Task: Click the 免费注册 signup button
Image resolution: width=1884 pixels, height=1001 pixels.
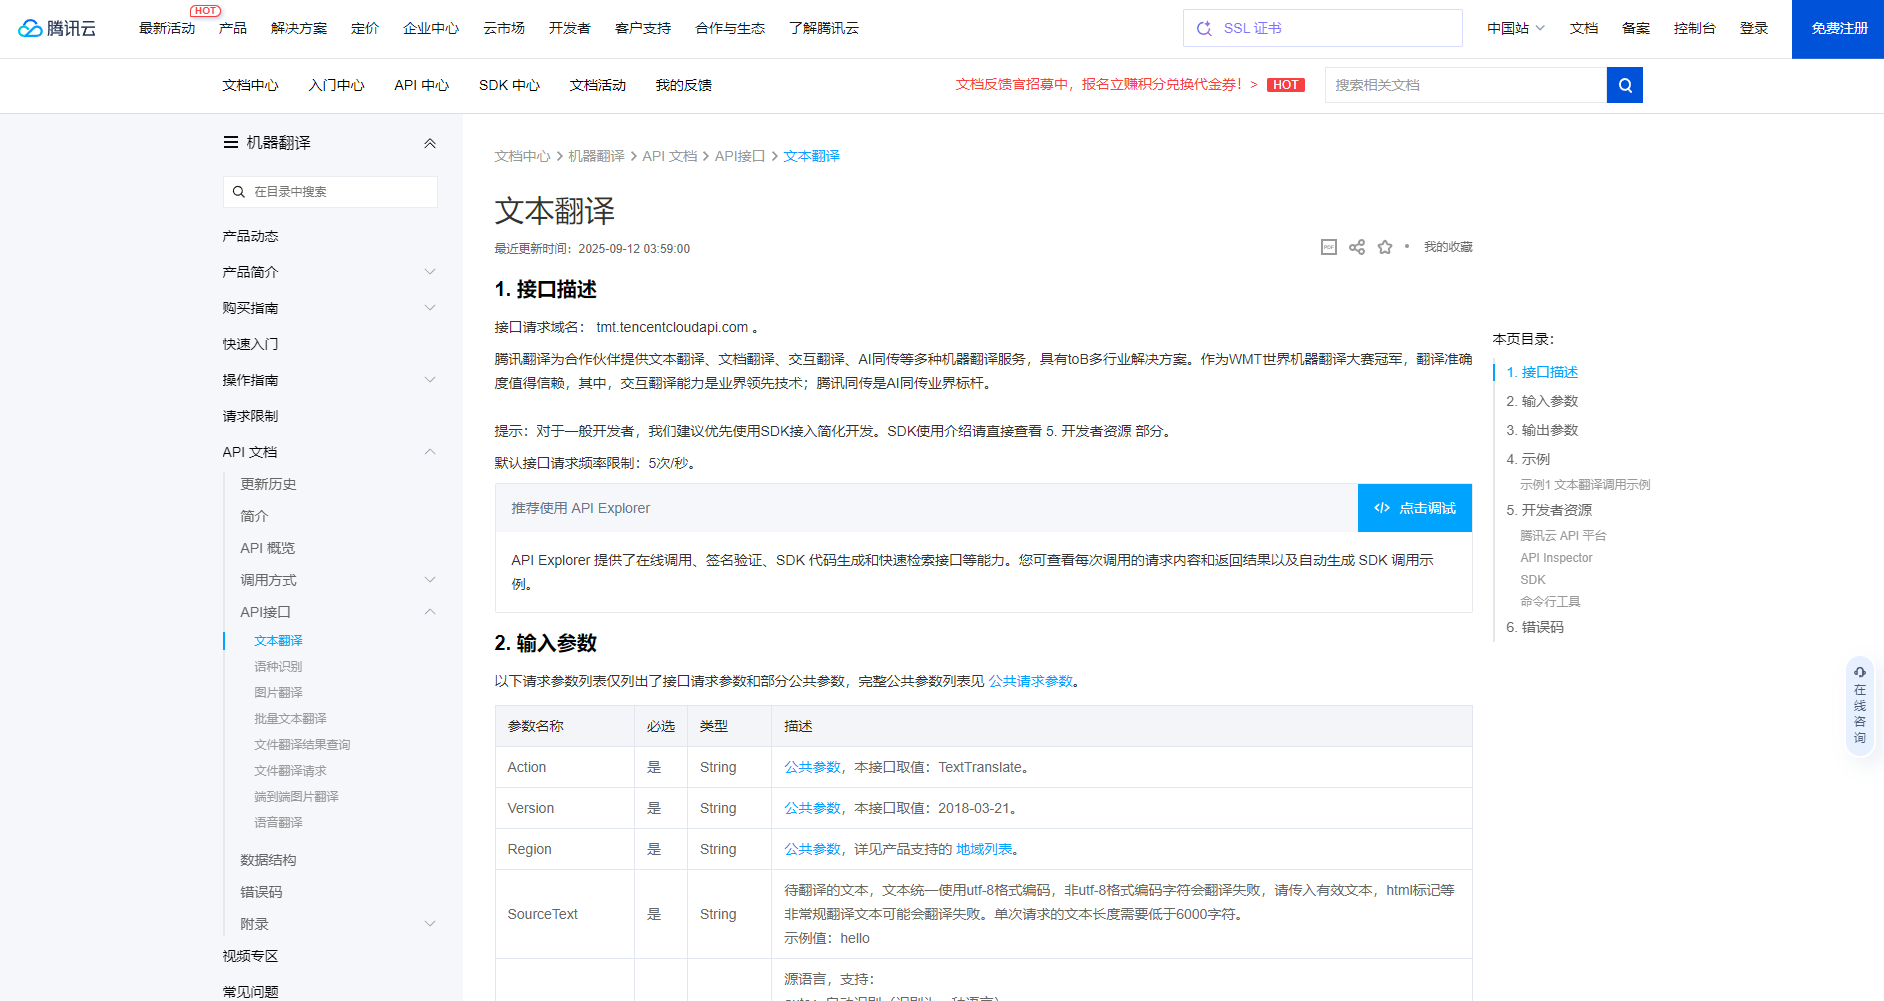Action: 1837,28
